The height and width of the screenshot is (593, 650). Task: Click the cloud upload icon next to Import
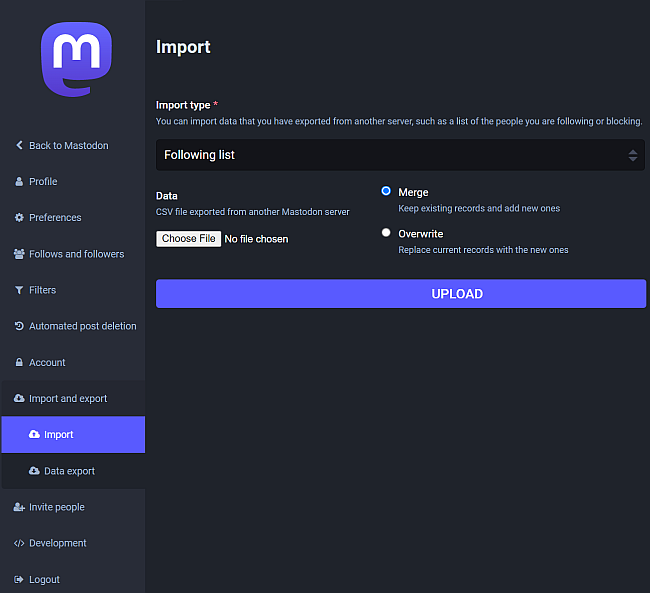point(34,434)
